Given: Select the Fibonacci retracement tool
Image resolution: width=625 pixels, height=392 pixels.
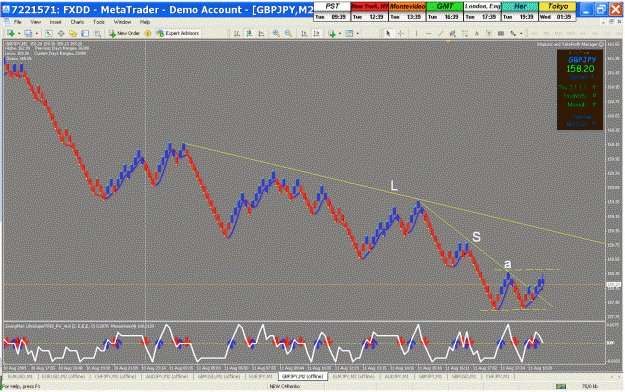Looking at the screenshot, I should tap(465, 34).
